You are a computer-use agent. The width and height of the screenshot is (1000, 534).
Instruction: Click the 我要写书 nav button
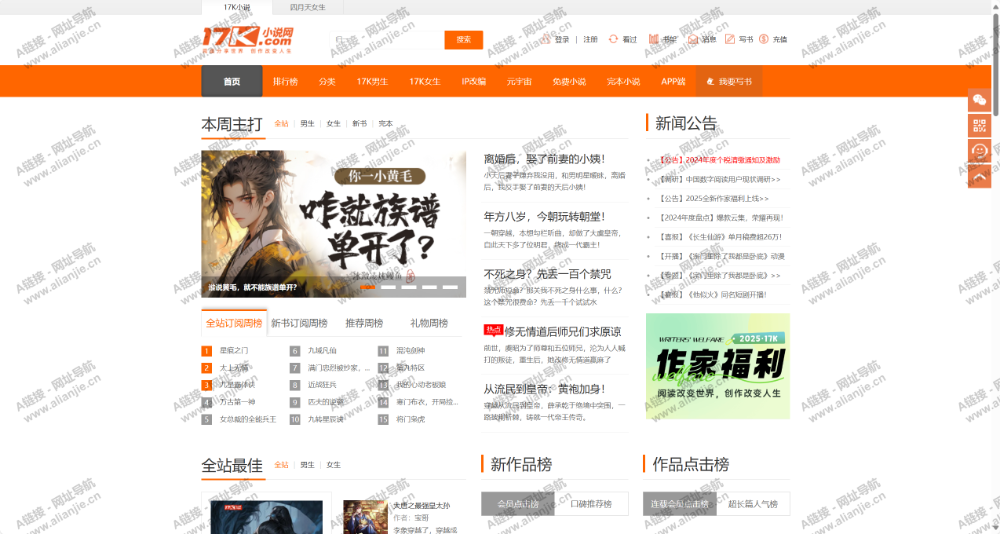pyautogui.click(x=729, y=81)
